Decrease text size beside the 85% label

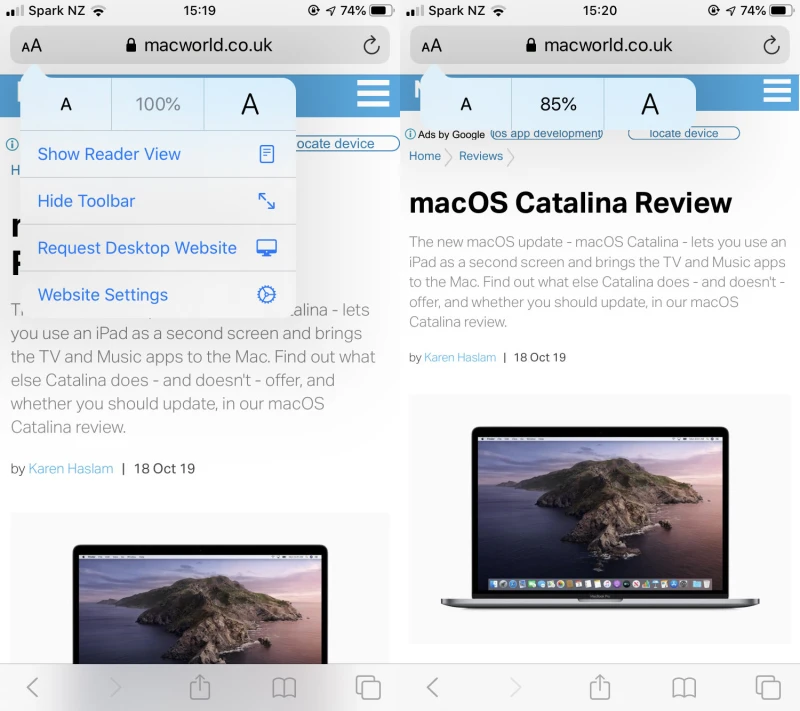(x=466, y=104)
